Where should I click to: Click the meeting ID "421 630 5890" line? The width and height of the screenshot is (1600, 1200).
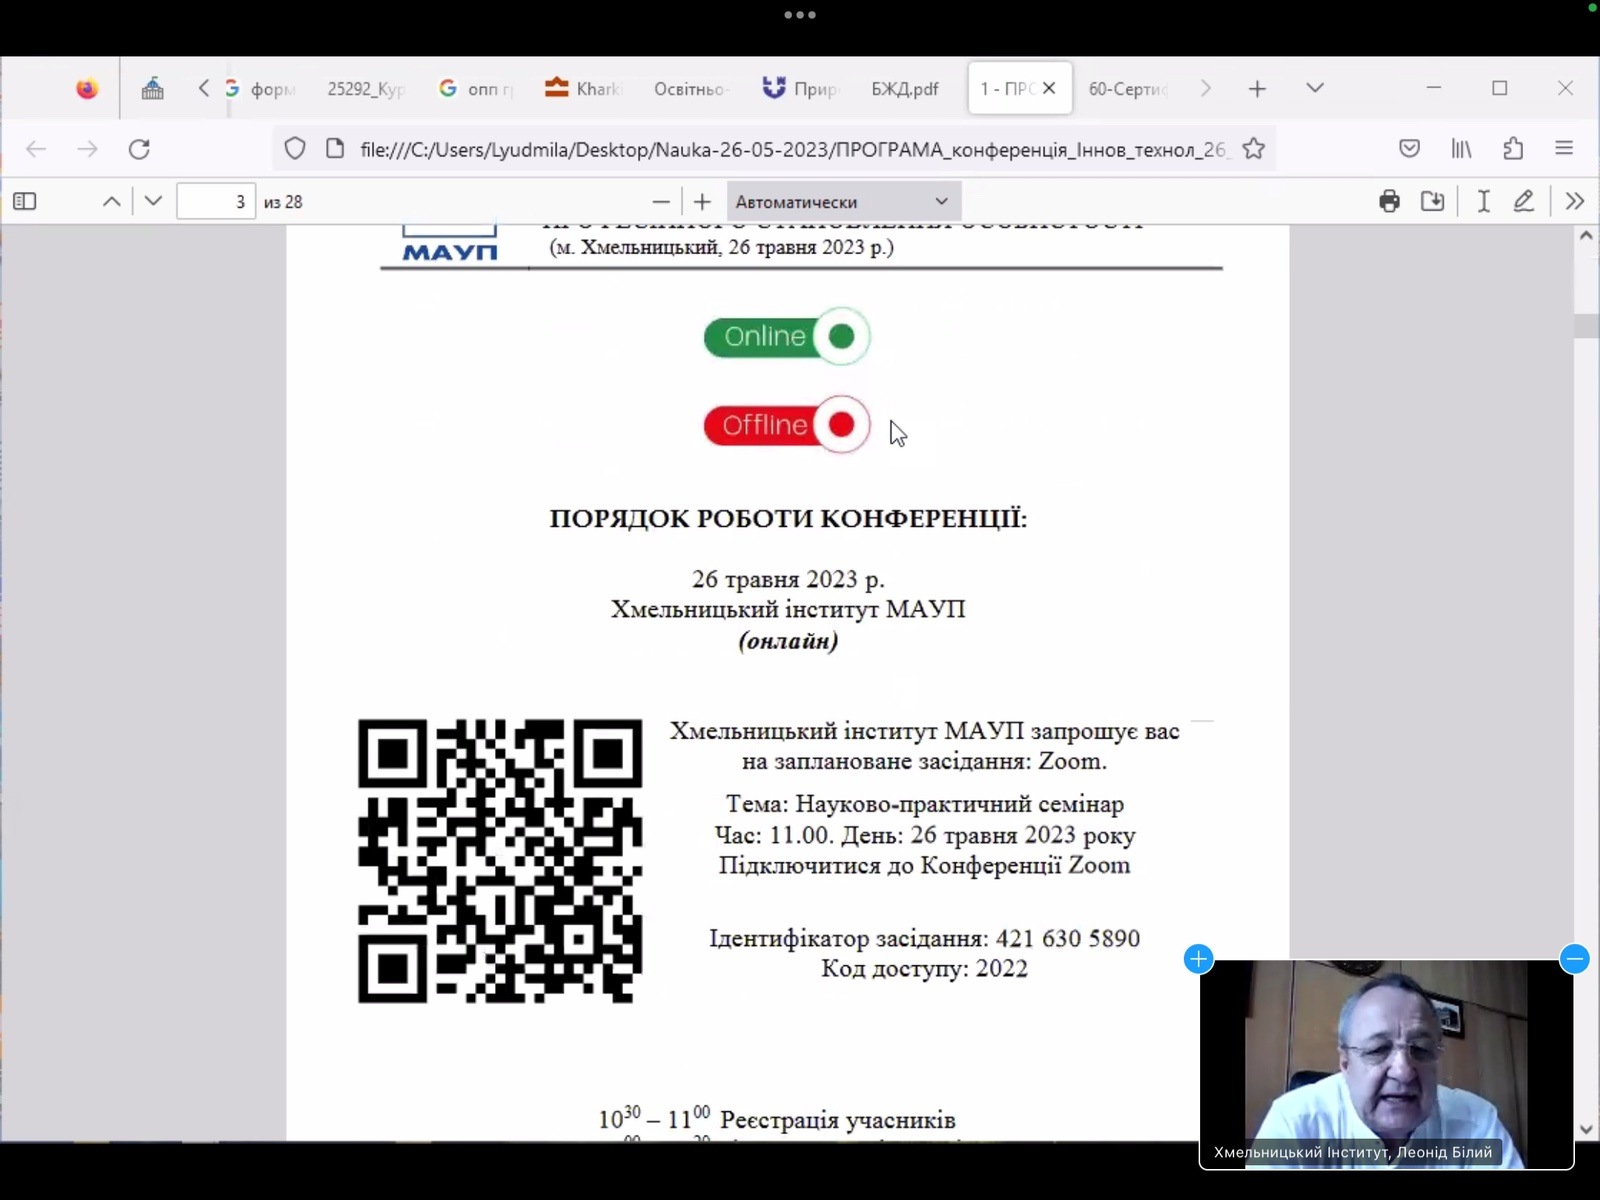pos(925,938)
